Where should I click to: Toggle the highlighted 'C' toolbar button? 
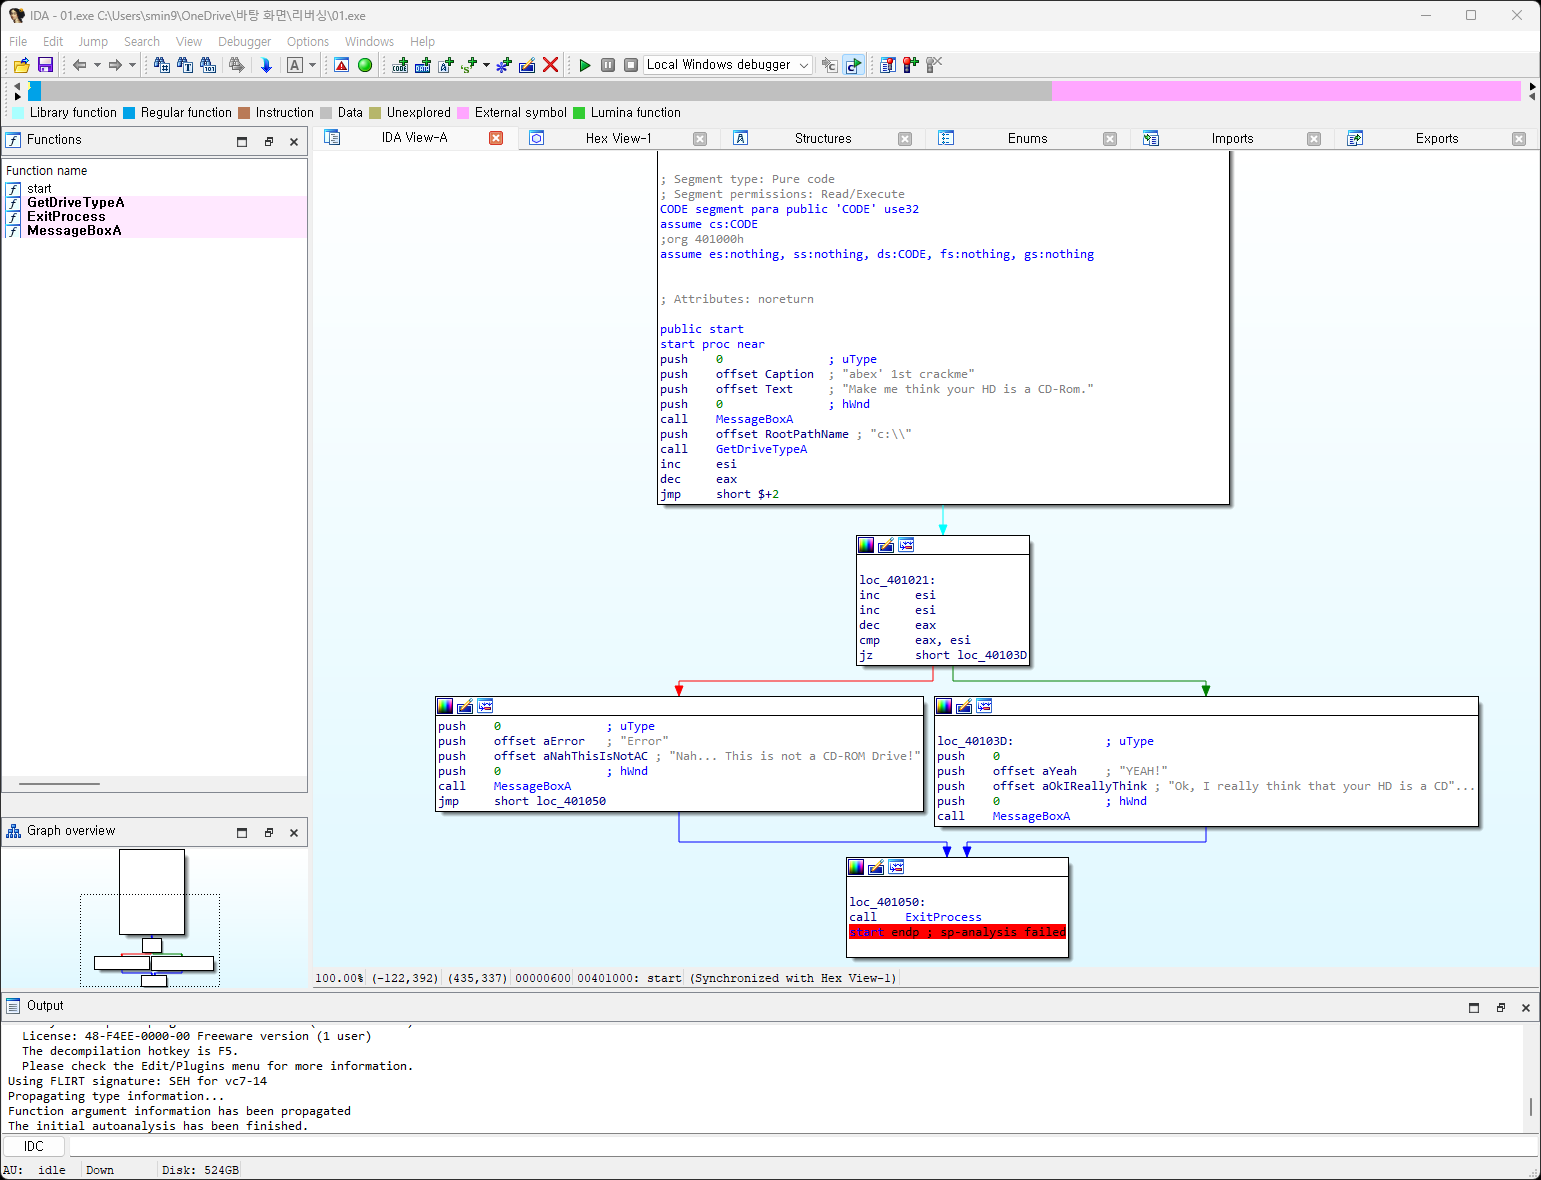pyautogui.click(x=853, y=65)
